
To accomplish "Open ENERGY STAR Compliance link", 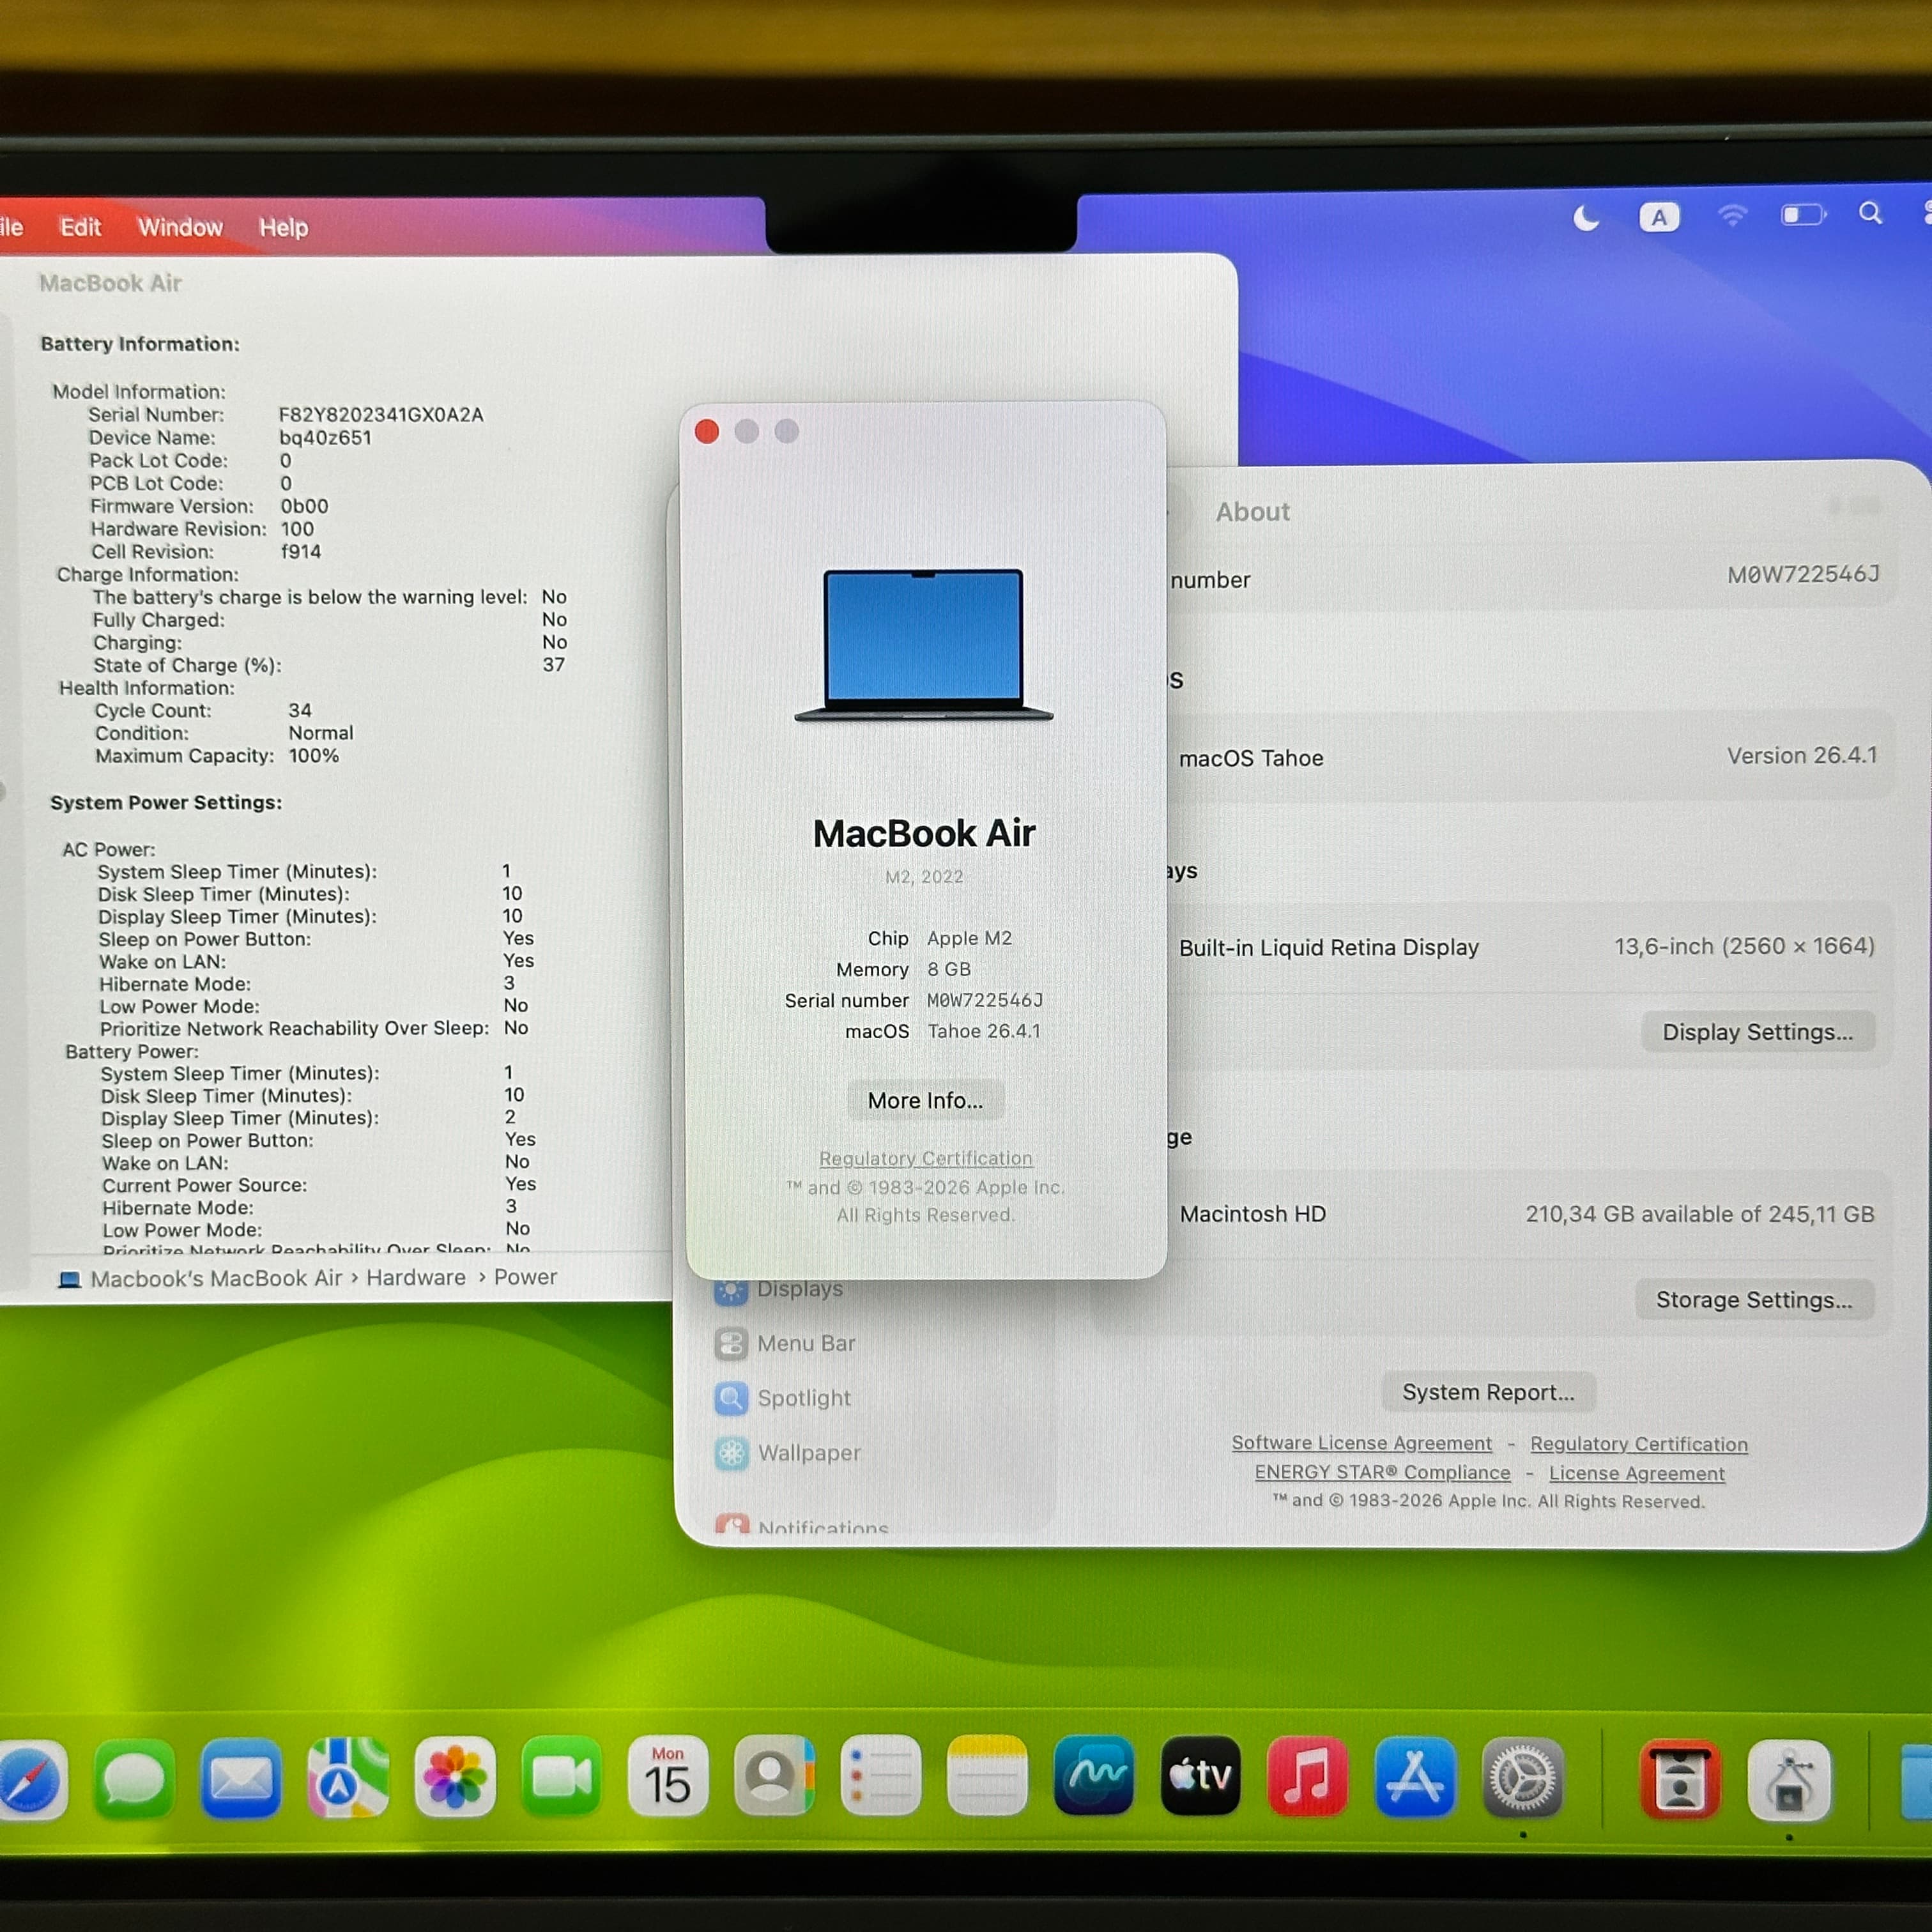I will coord(1382,1472).
